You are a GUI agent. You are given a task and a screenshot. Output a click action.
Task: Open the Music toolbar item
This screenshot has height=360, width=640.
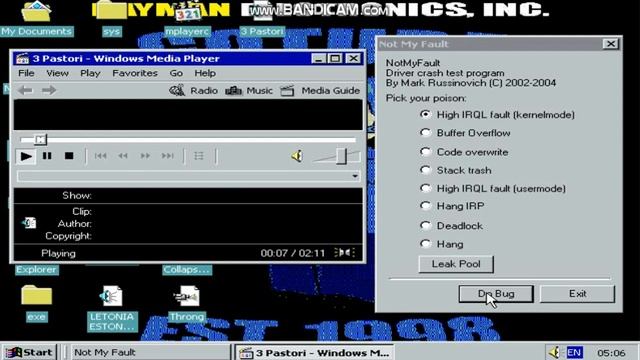click(x=249, y=90)
